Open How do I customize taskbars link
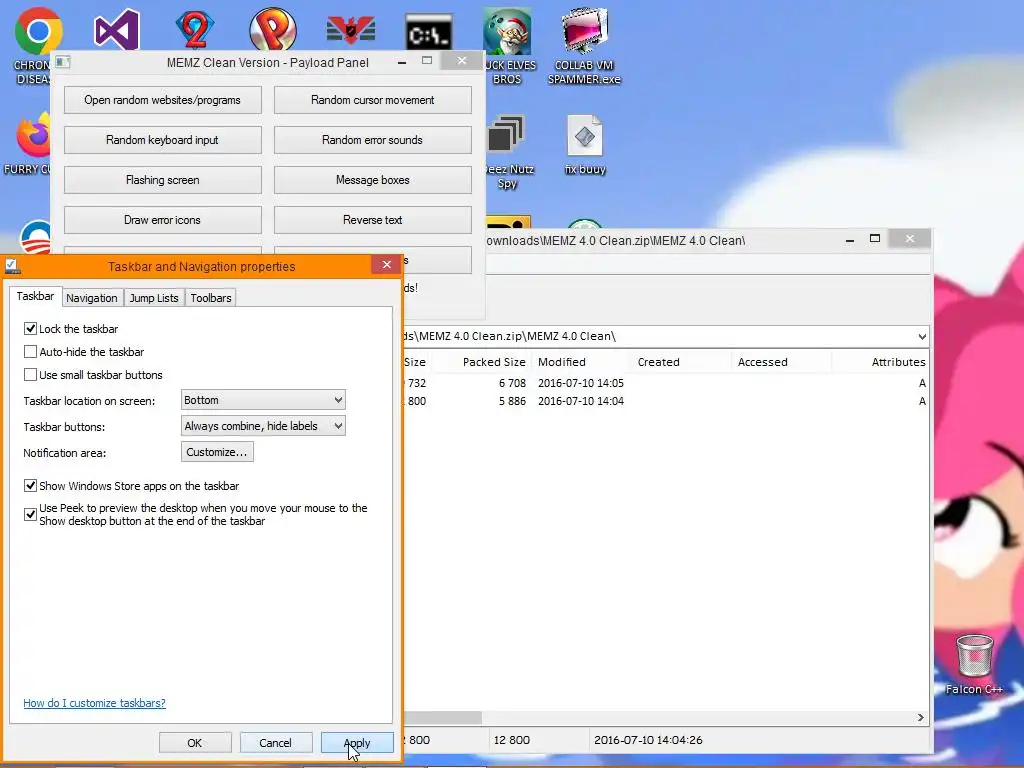The height and width of the screenshot is (768, 1024). pyautogui.click(x=95, y=703)
